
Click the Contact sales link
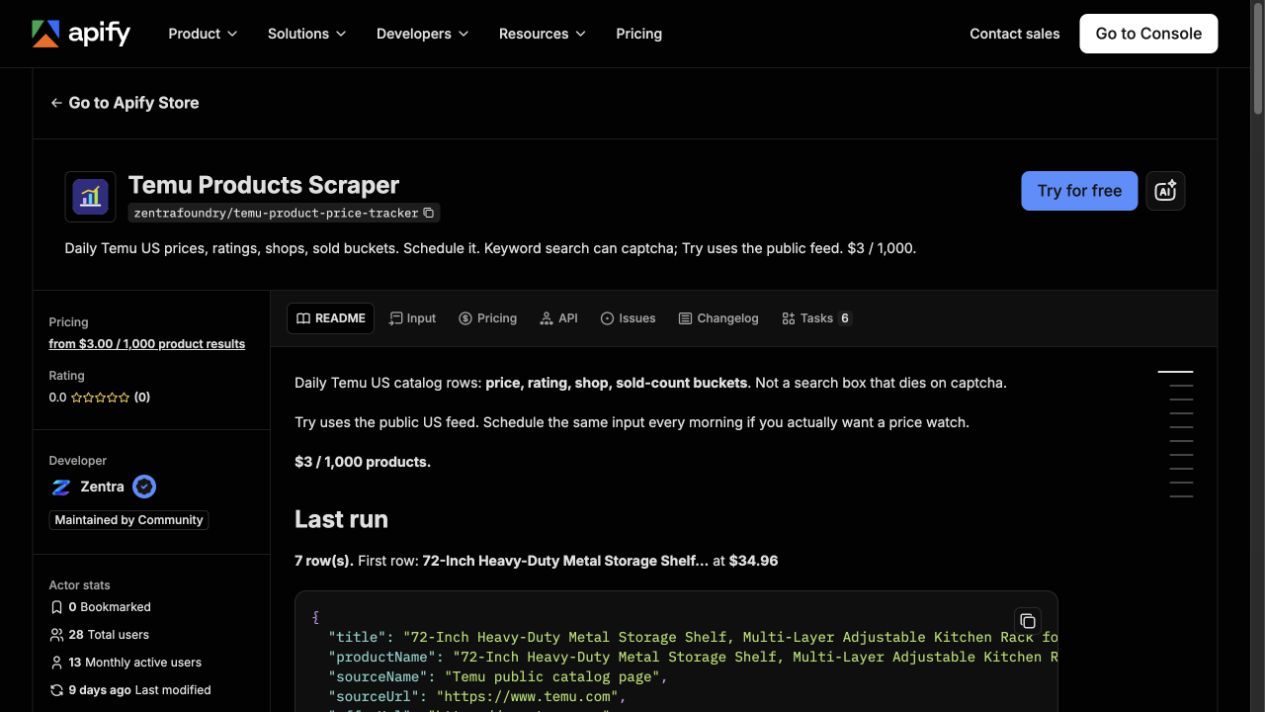1014,33
